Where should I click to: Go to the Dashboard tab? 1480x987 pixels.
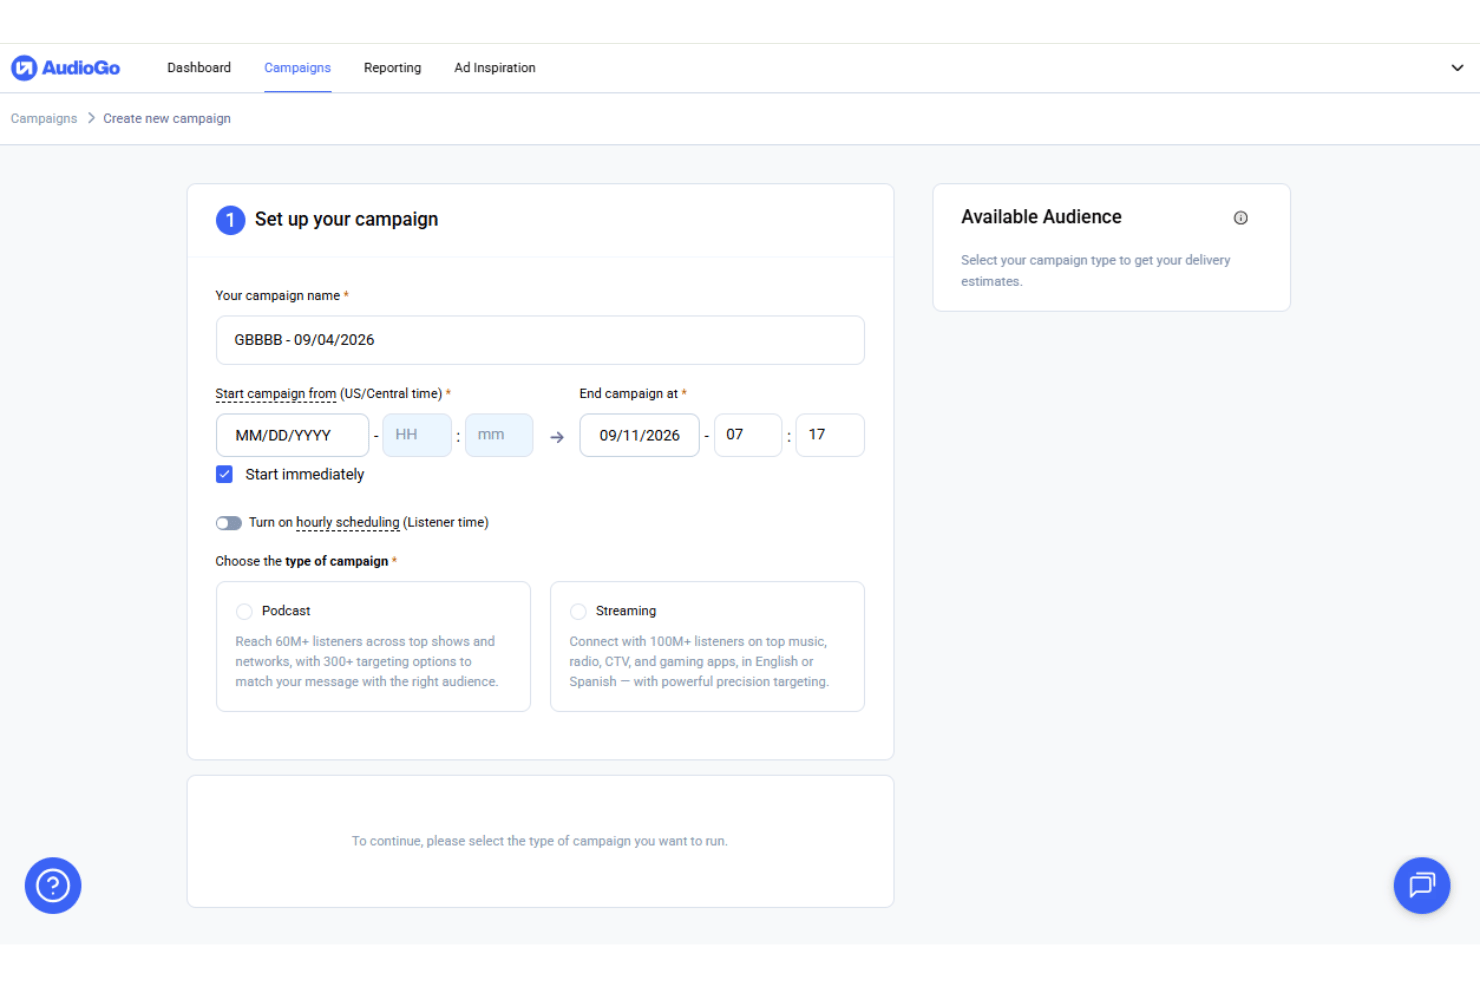(x=199, y=68)
